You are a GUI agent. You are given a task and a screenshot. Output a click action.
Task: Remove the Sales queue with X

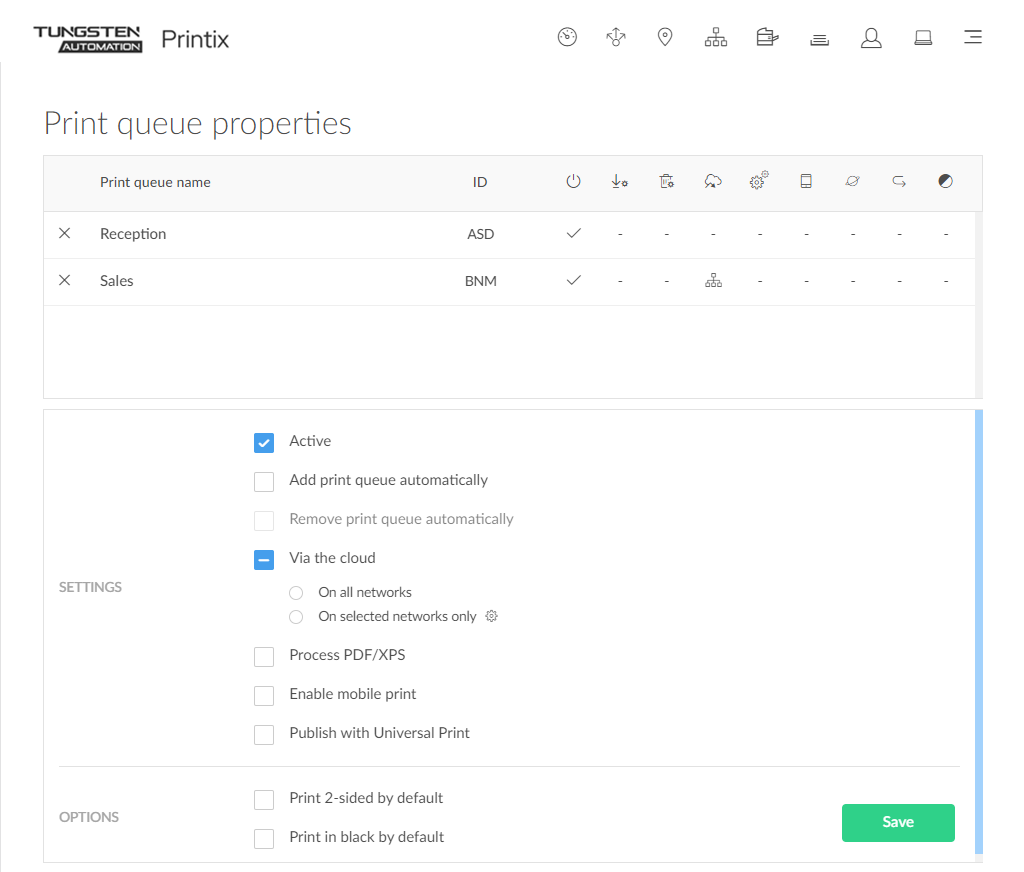pos(65,281)
